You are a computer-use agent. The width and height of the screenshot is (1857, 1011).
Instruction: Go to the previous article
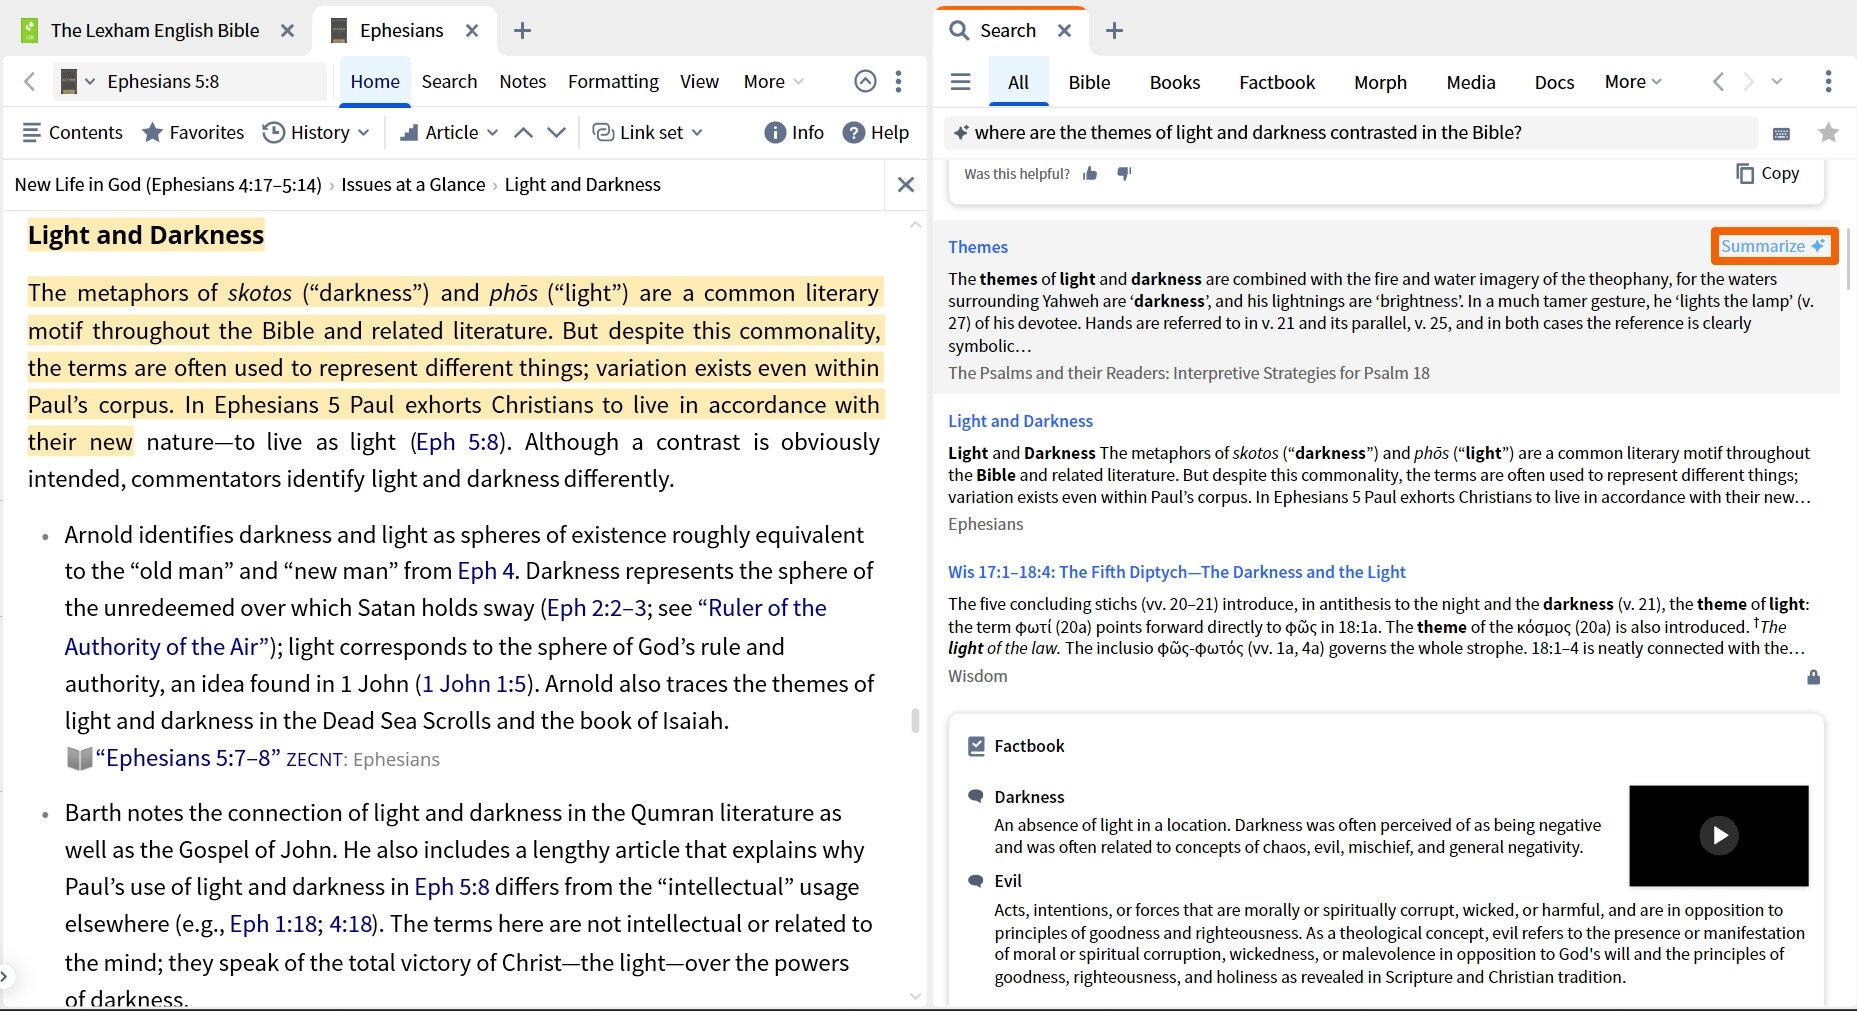(523, 132)
